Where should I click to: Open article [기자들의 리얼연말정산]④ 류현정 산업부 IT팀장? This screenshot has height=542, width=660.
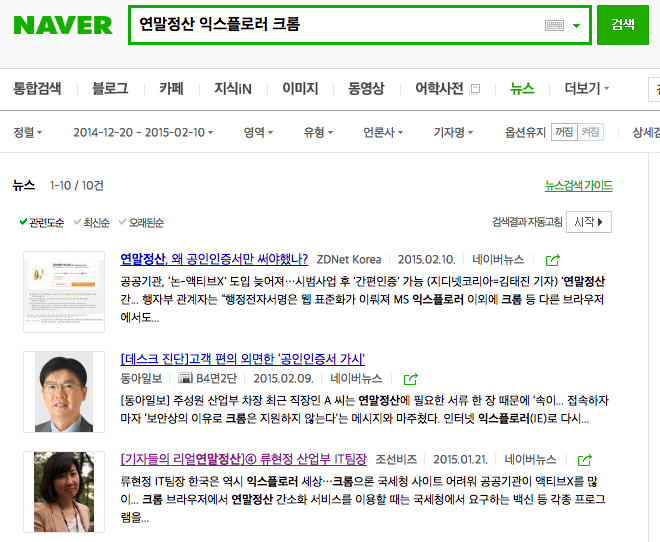pyautogui.click(x=243, y=459)
